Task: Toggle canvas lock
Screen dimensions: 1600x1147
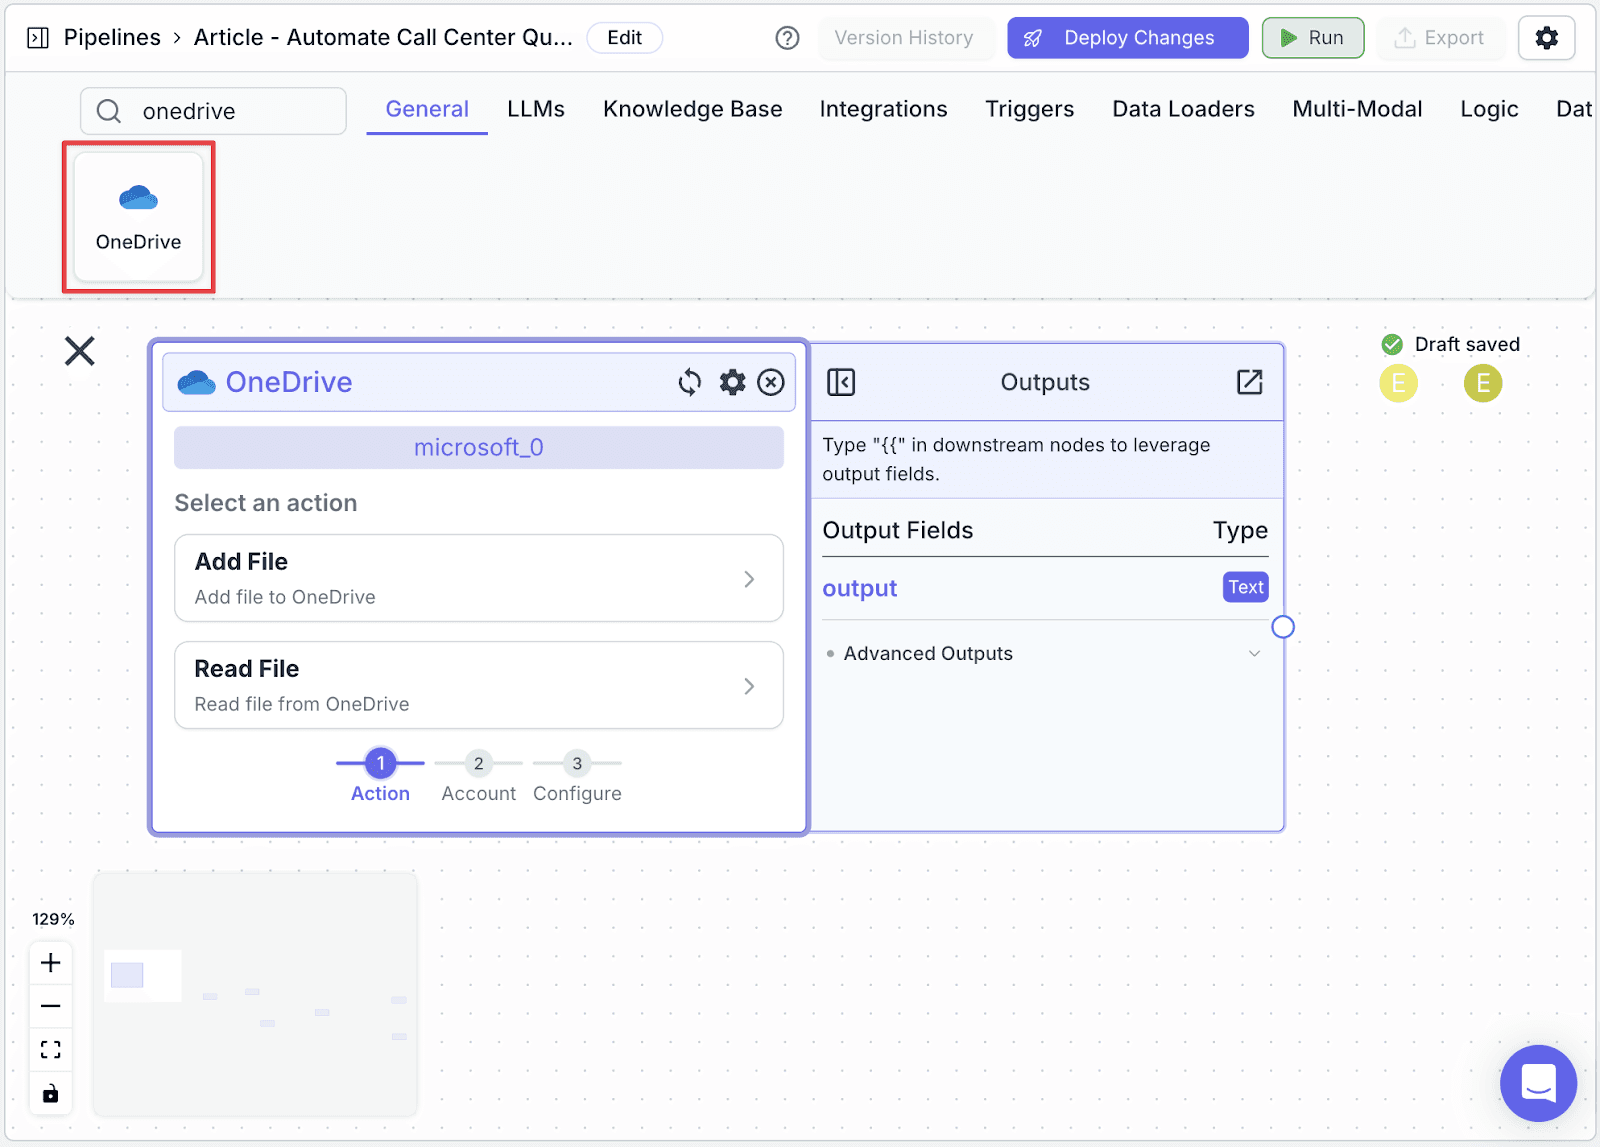Action: coord(51,1092)
